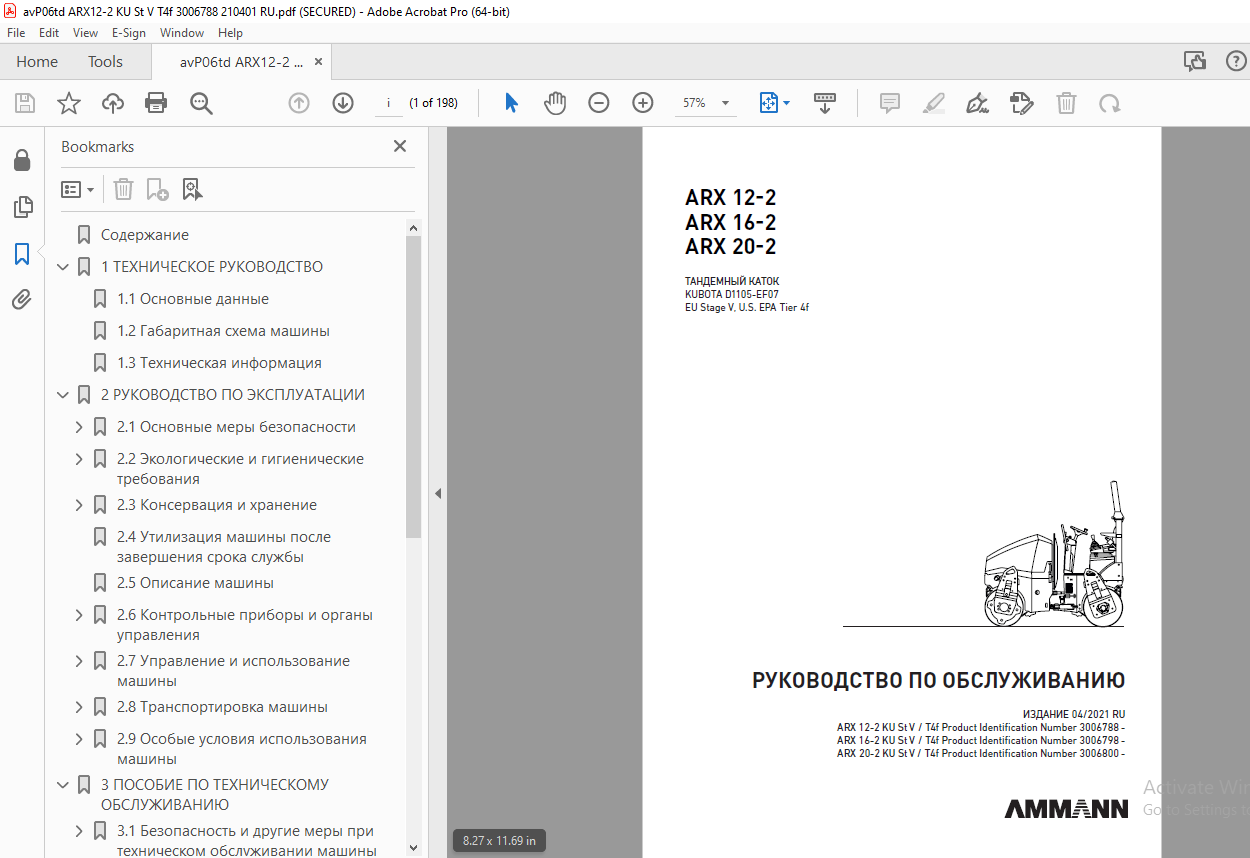This screenshot has width=1250, height=858.
Task: Open the E-Sign menu
Action: (128, 32)
